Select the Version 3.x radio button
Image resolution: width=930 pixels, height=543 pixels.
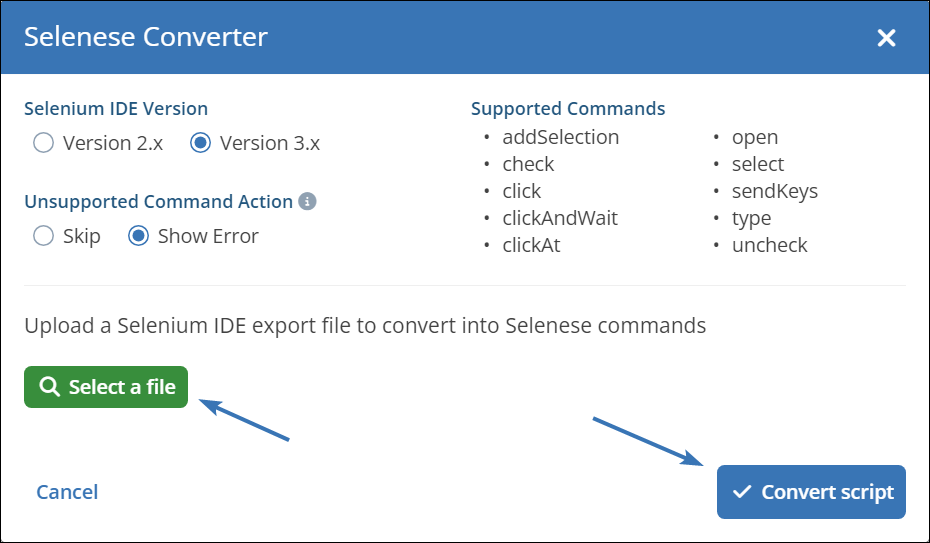[x=200, y=143]
